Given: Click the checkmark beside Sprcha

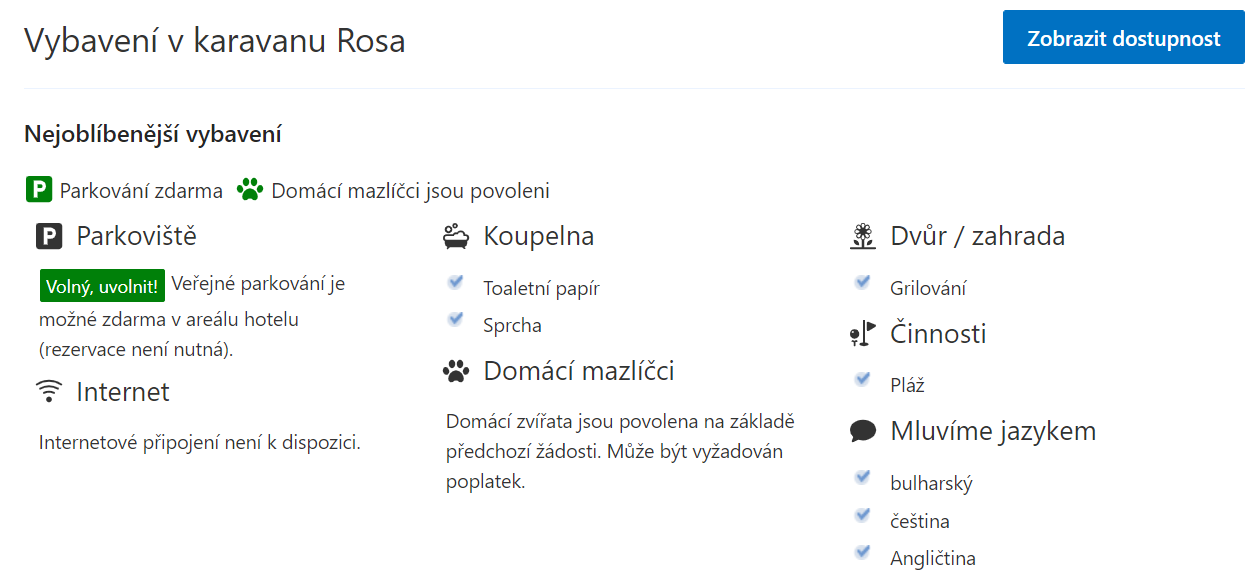Looking at the screenshot, I should pos(456,320).
